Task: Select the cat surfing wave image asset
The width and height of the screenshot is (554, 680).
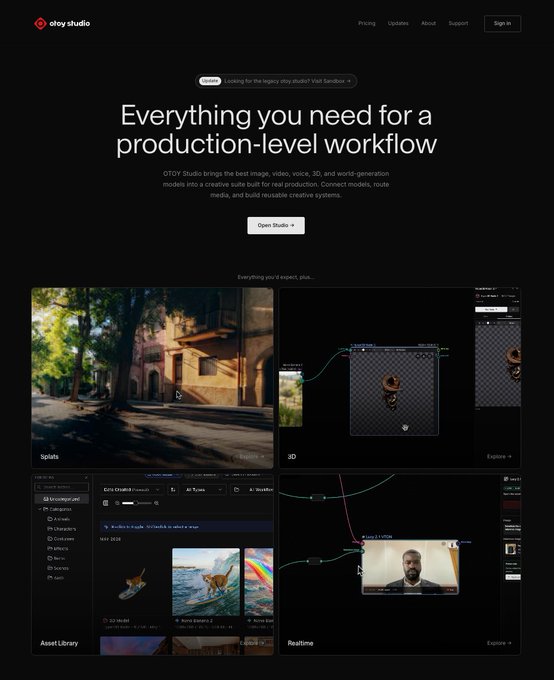Action: tap(206, 582)
